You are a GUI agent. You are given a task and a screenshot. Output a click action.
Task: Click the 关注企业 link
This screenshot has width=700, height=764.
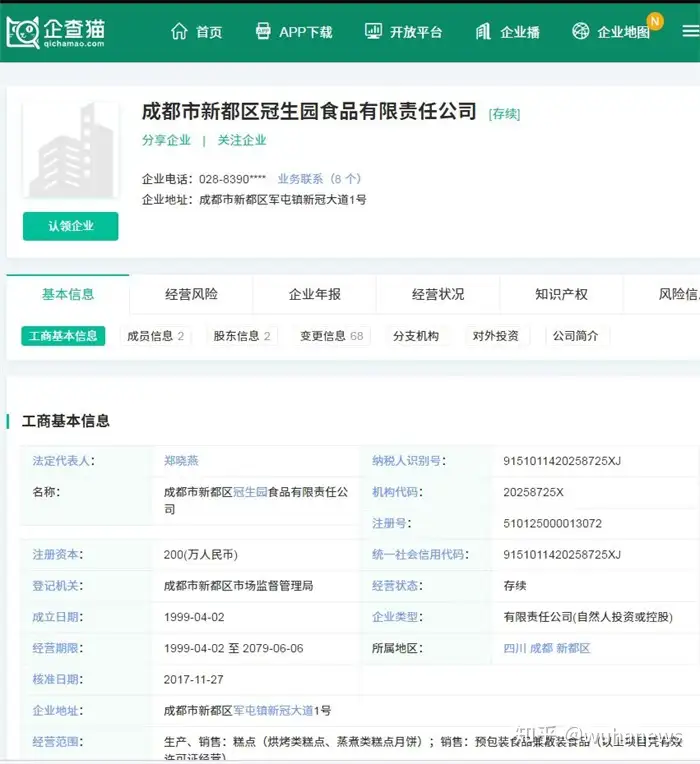point(242,140)
